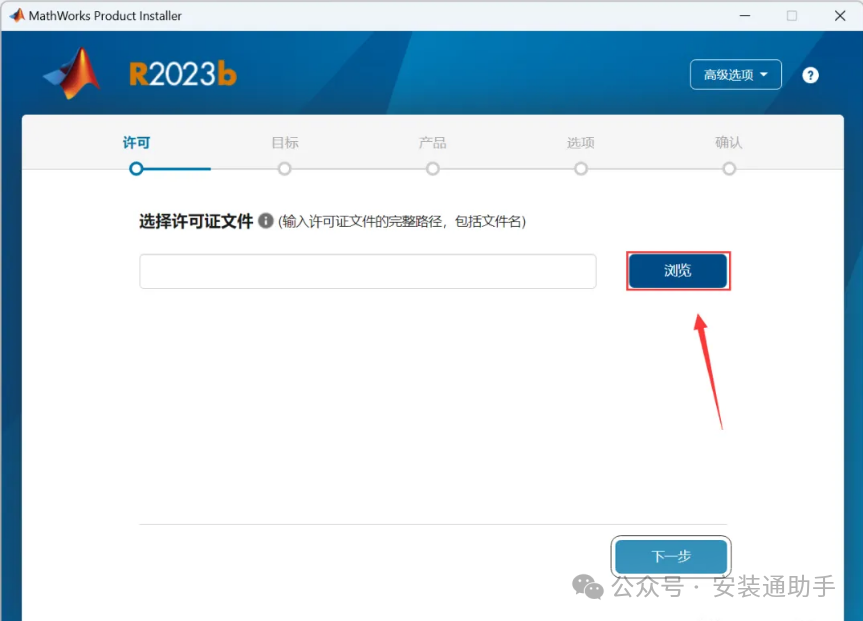
Task: Select the 目标 step tab
Action: (x=285, y=143)
